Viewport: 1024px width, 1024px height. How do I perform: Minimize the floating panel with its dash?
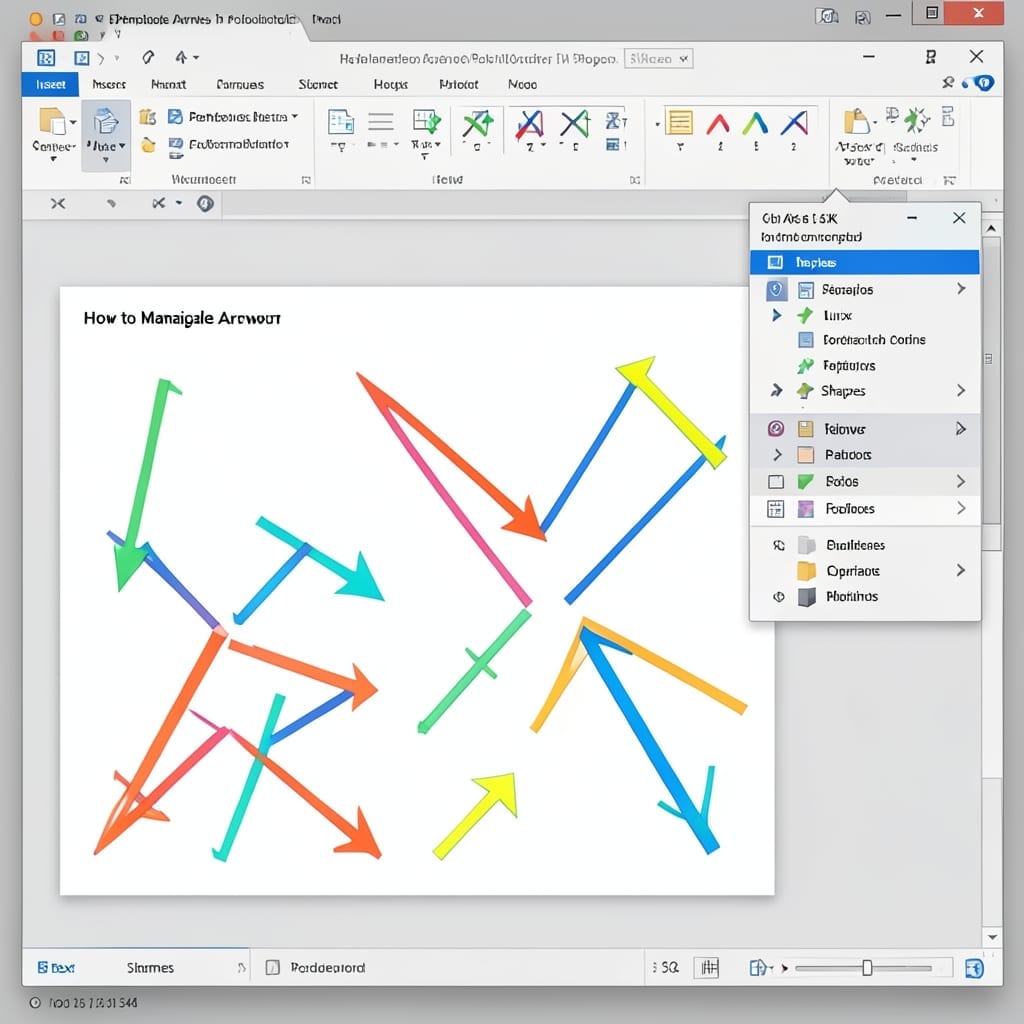tap(912, 218)
